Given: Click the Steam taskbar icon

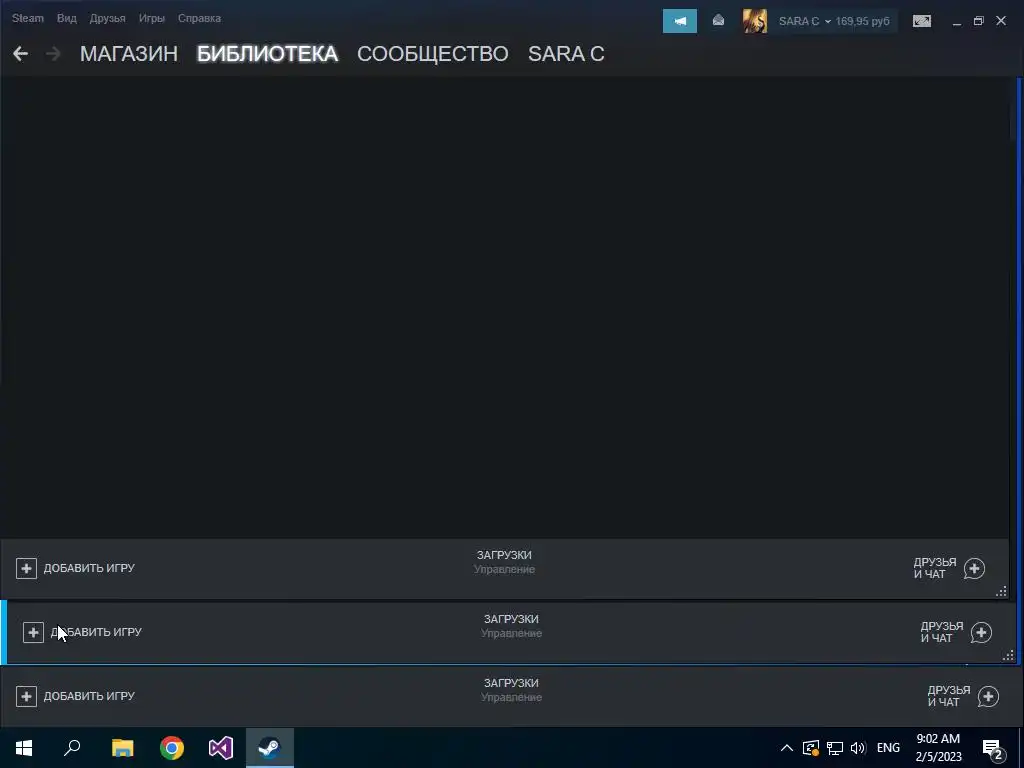Looking at the screenshot, I should click(270, 748).
